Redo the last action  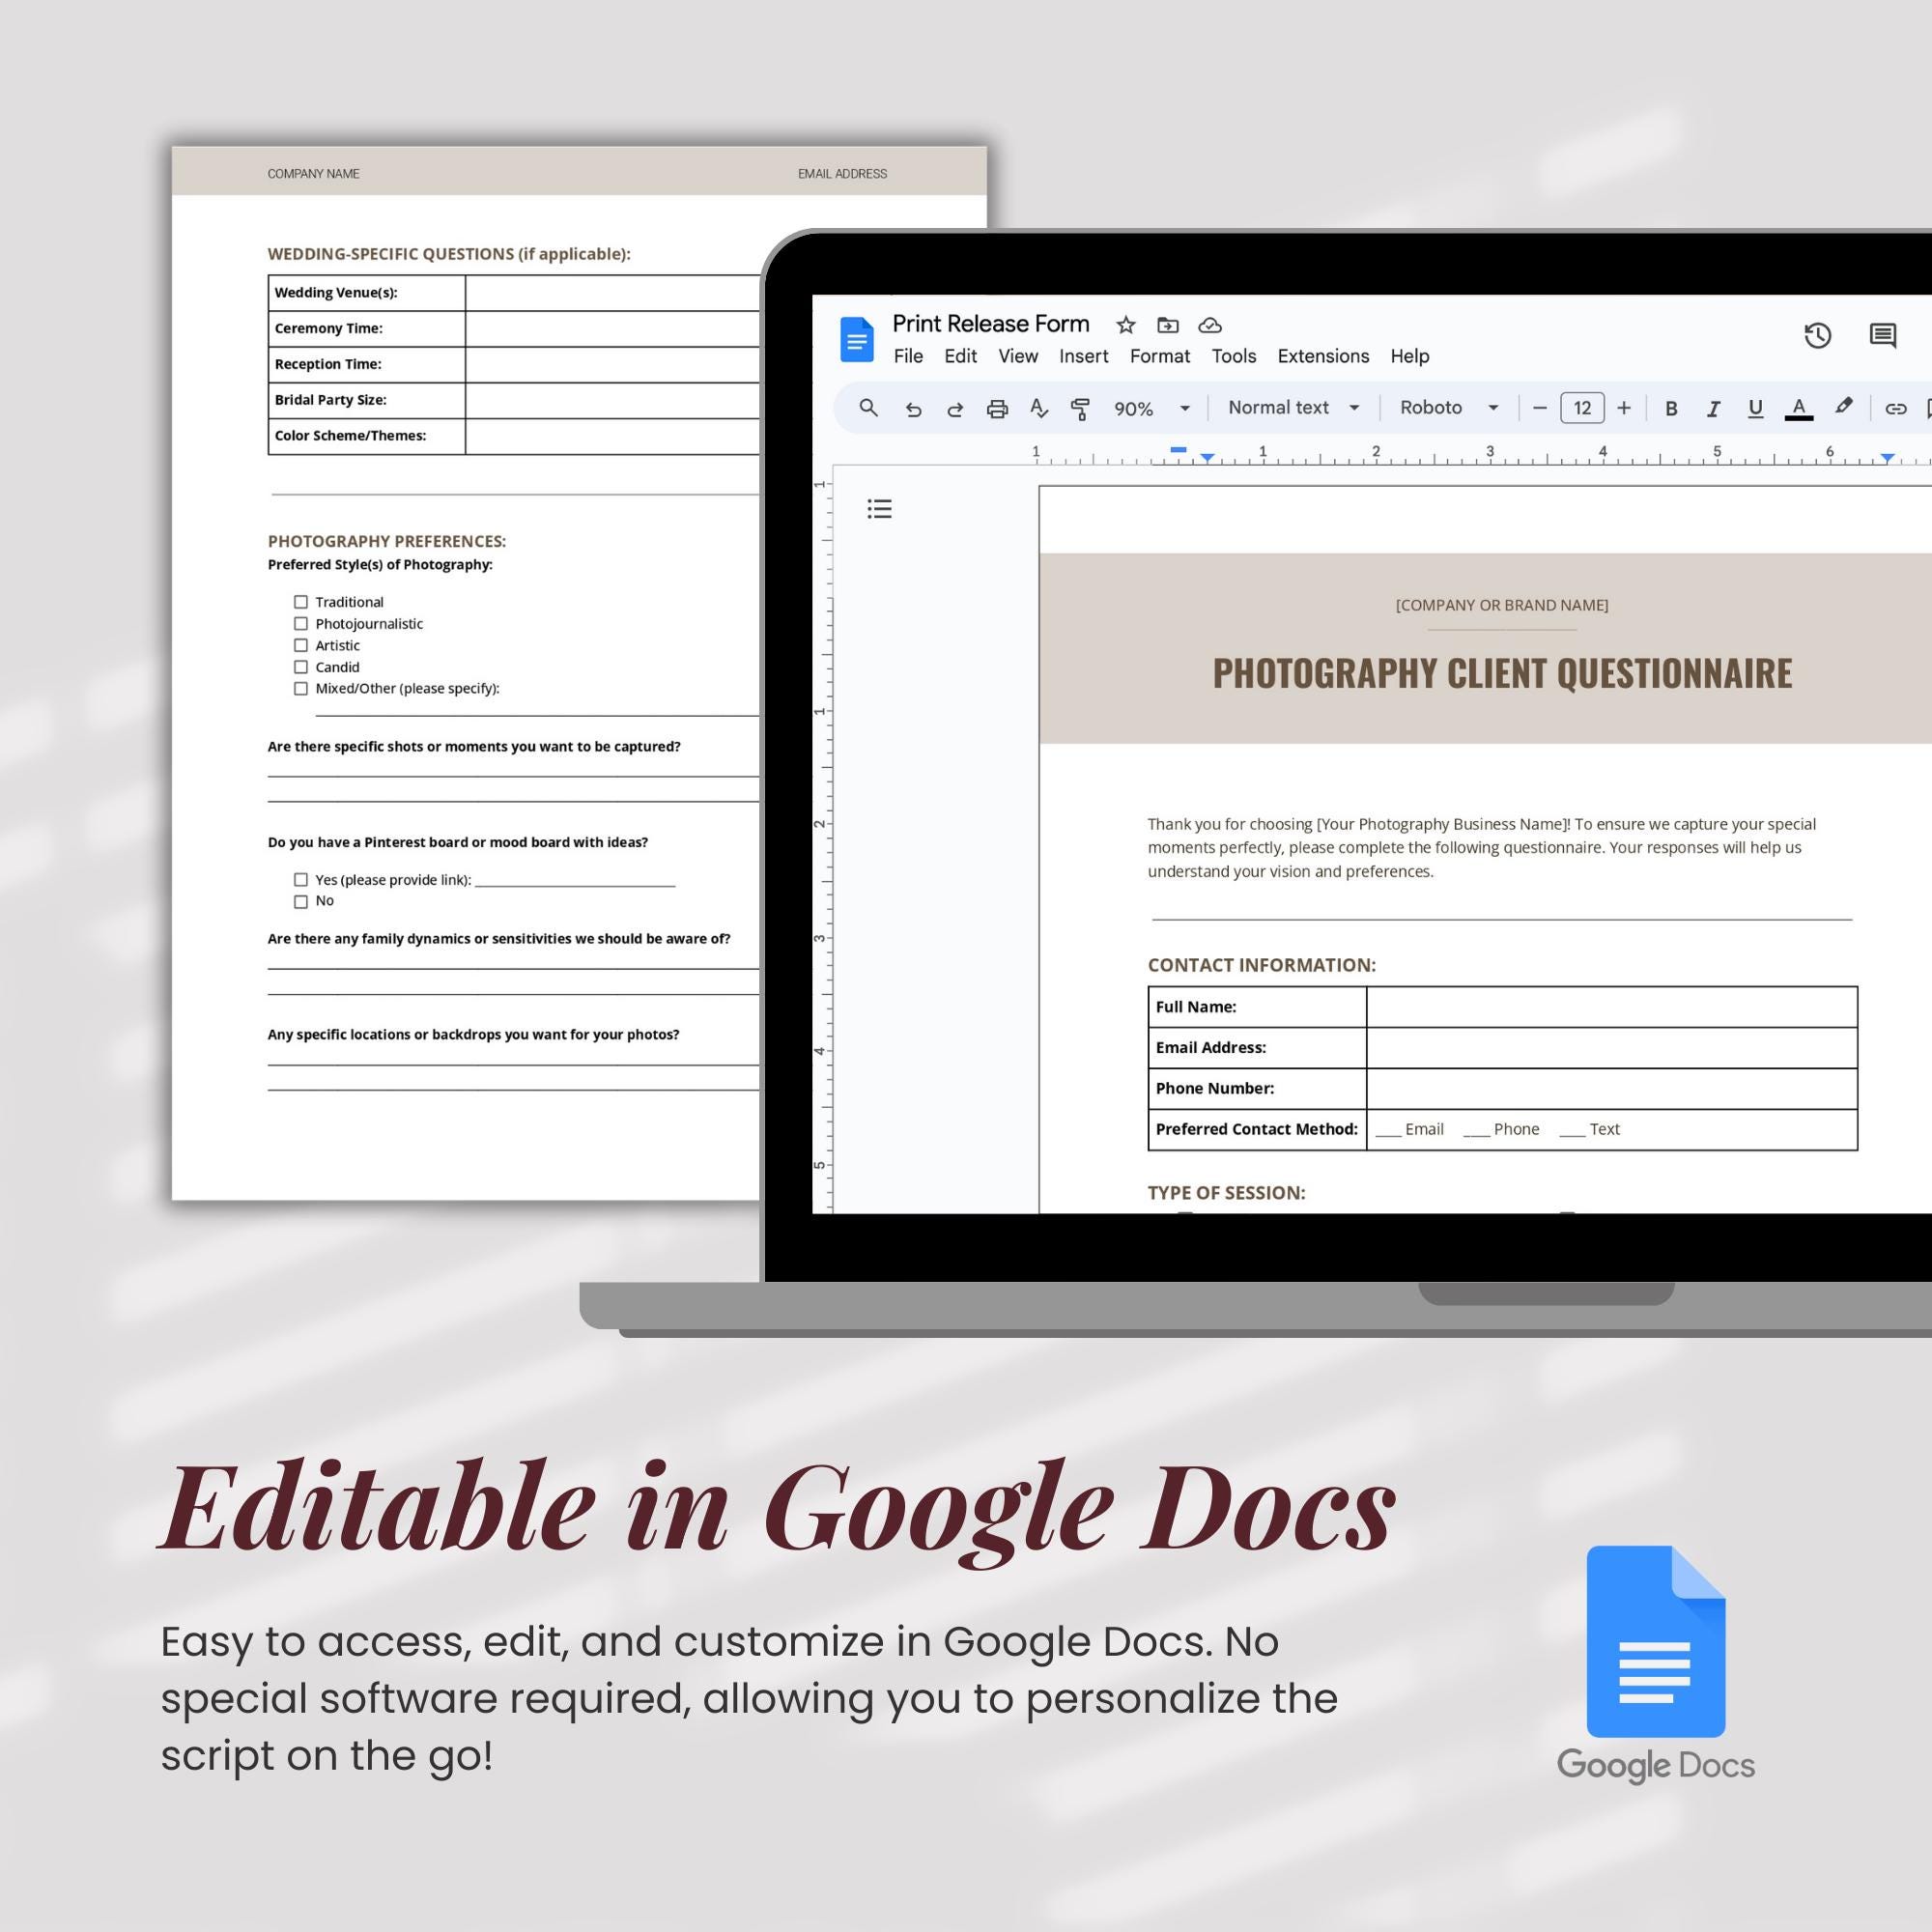955,409
